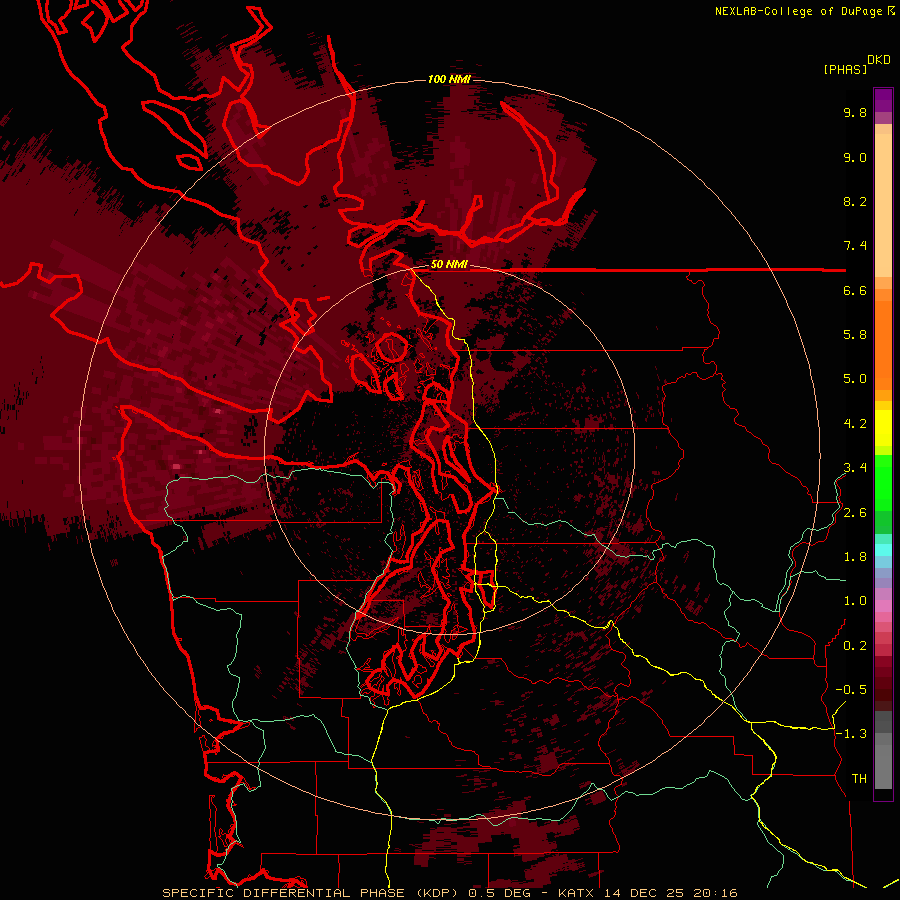Click the 8.2 legend value

[x=855, y=202]
